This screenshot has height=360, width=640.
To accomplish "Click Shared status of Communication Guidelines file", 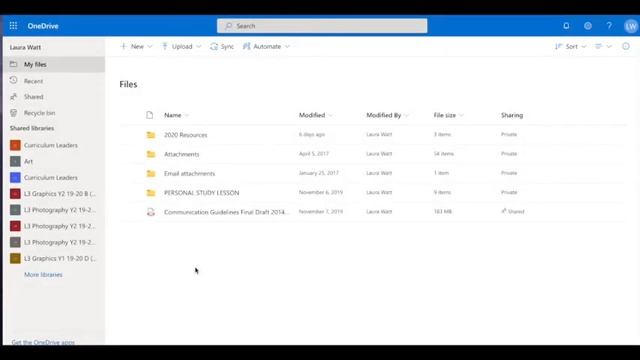I will [x=513, y=211].
